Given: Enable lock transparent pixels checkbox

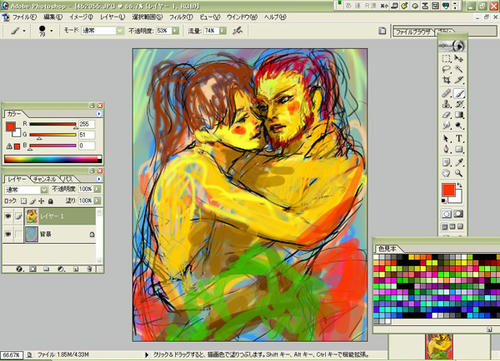Looking at the screenshot, I should (24, 201).
